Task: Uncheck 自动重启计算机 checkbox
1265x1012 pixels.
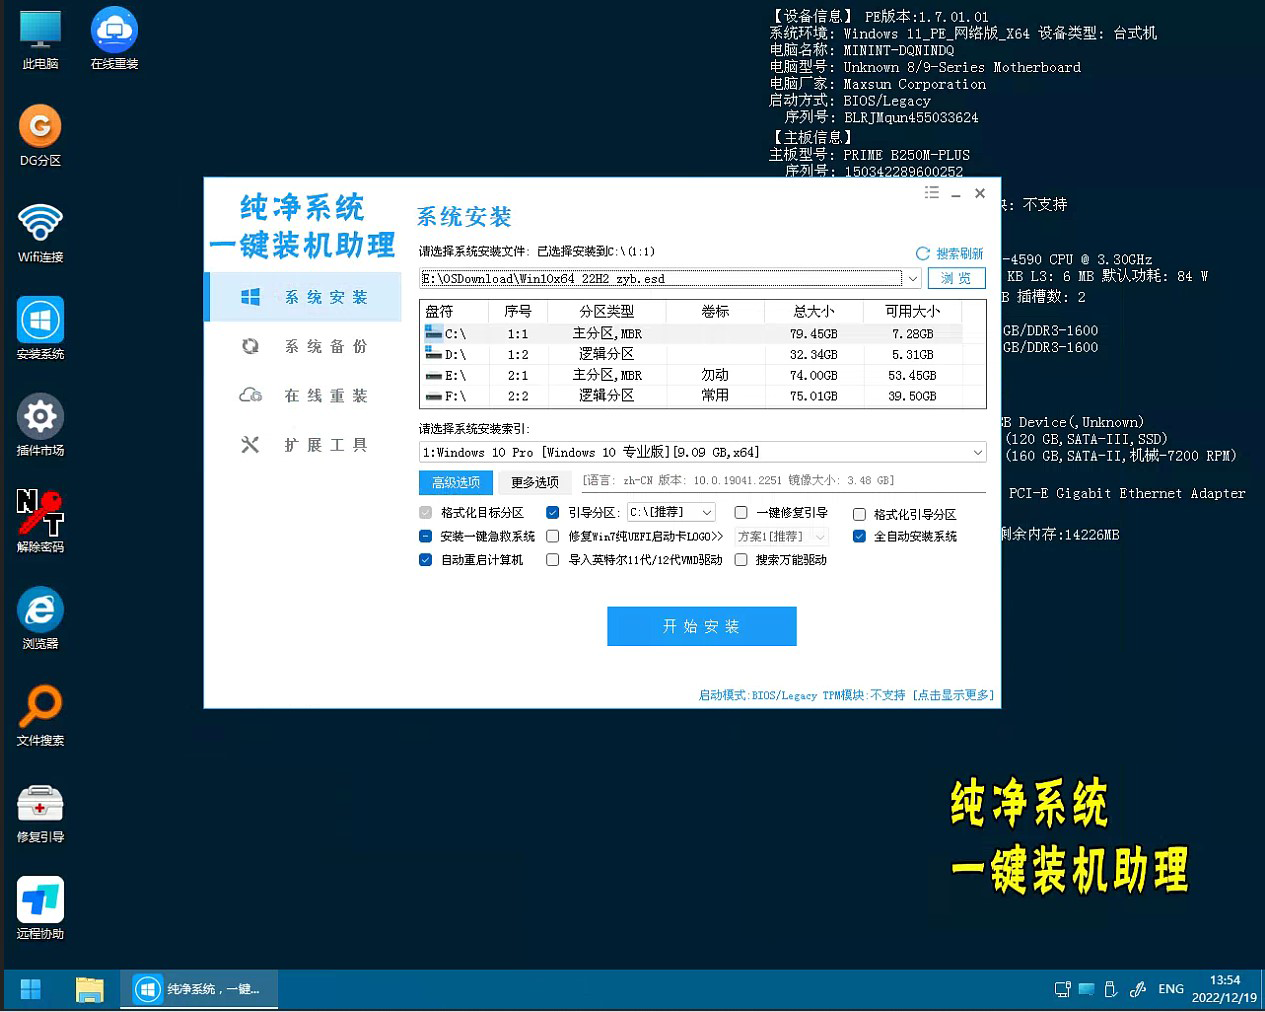Action: pyautogui.click(x=425, y=560)
